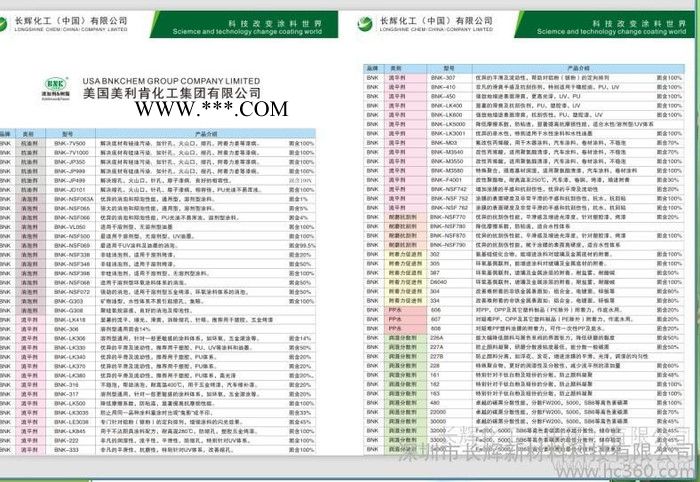Select the model cell 'BNK-NSF770'
This screenshot has width=700, height=482.
[x=449, y=217]
